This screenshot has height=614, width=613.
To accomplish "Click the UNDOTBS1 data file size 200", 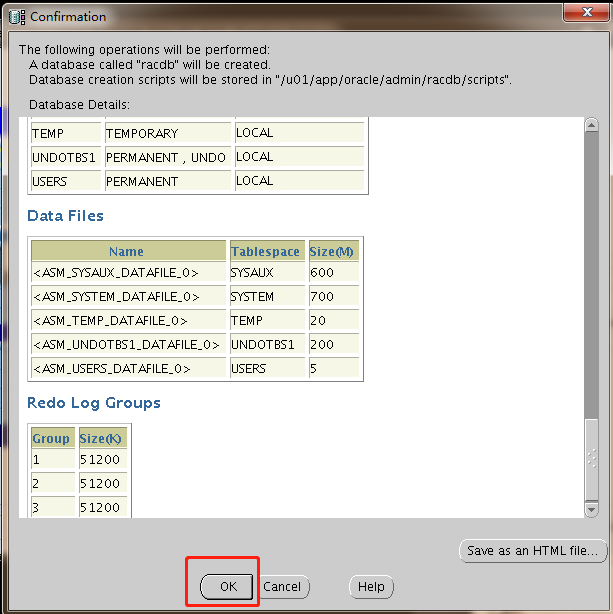I will [333, 345].
